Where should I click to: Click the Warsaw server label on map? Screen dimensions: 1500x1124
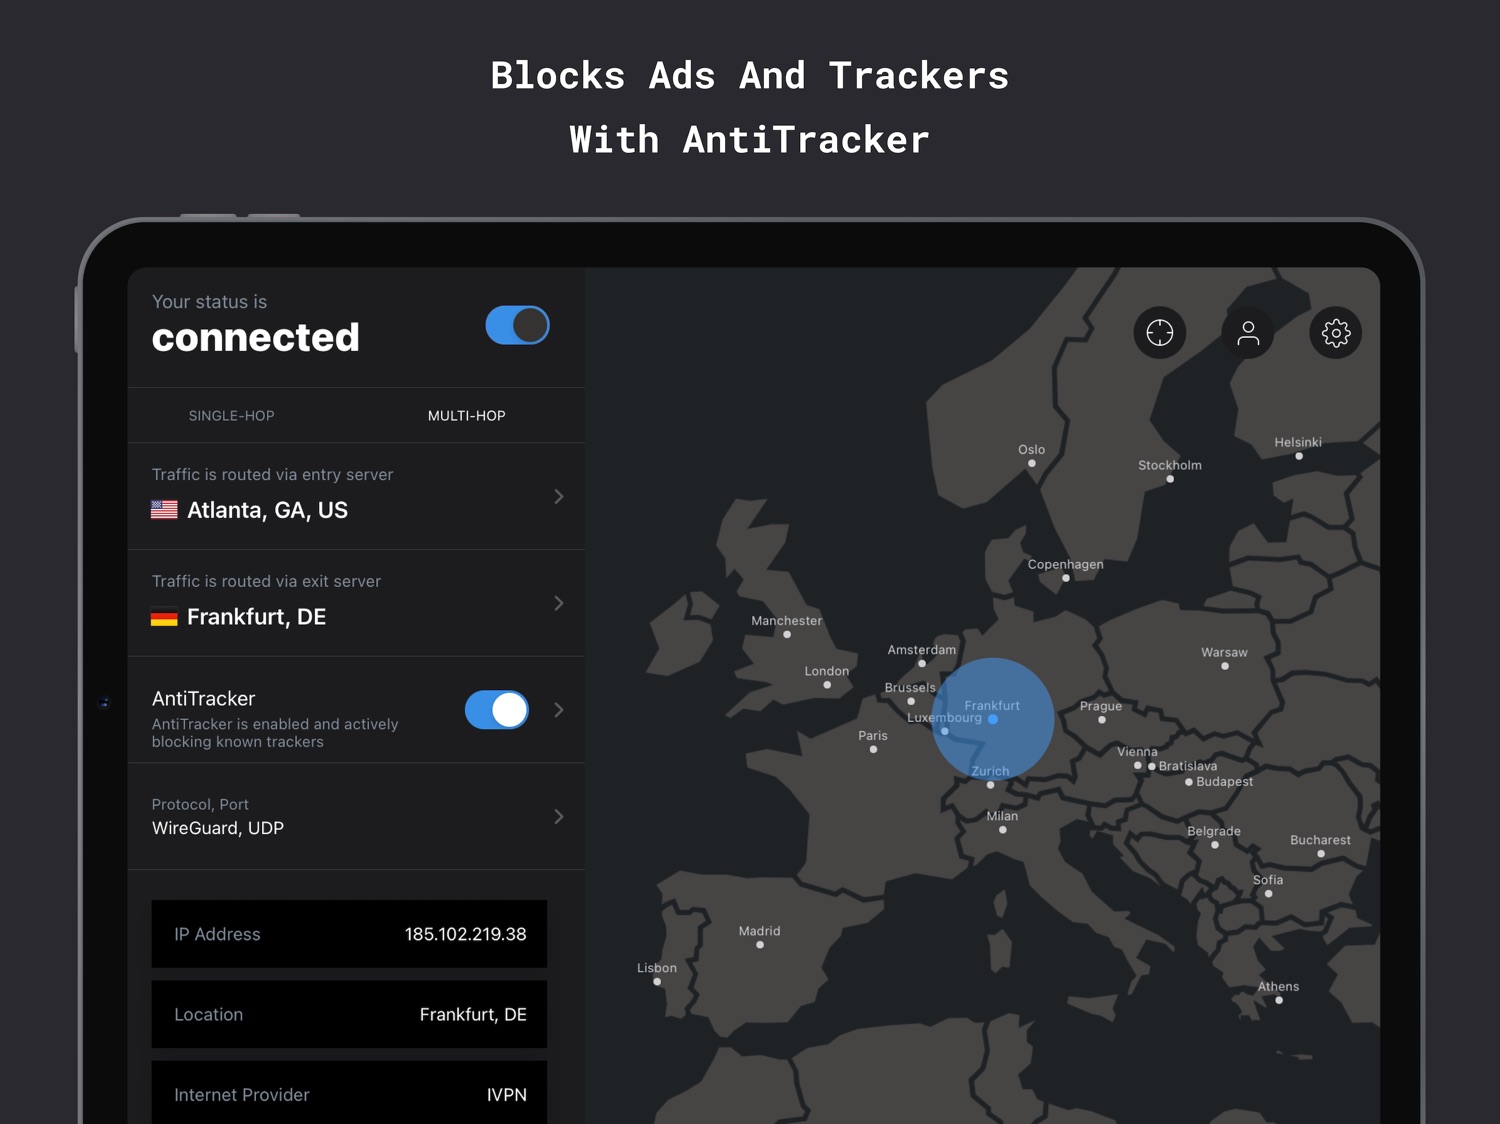click(1224, 652)
